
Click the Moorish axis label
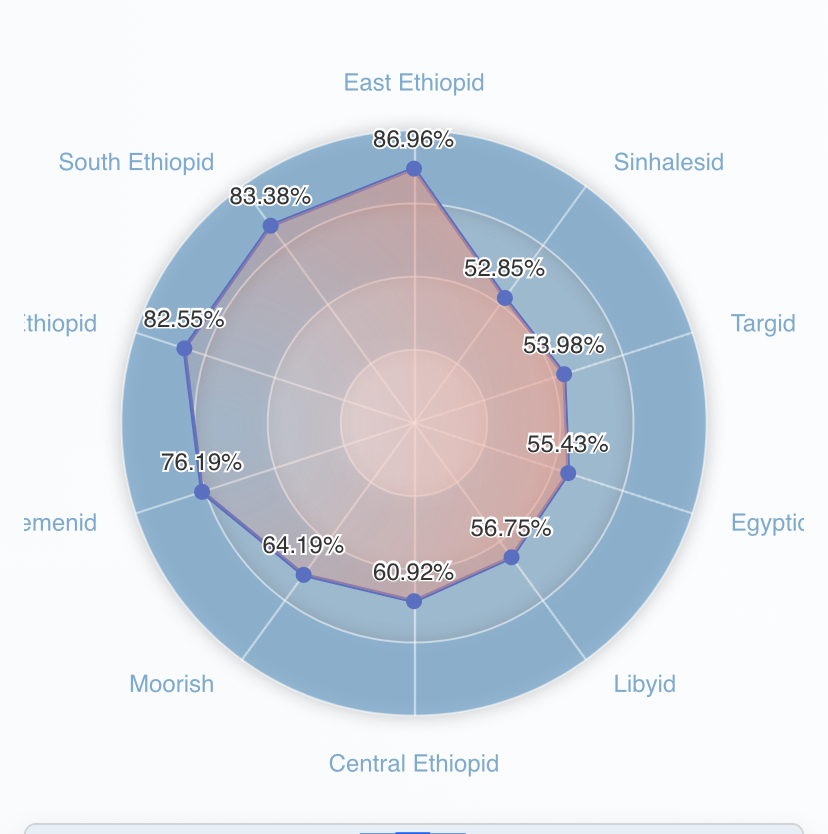(x=171, y=684)
